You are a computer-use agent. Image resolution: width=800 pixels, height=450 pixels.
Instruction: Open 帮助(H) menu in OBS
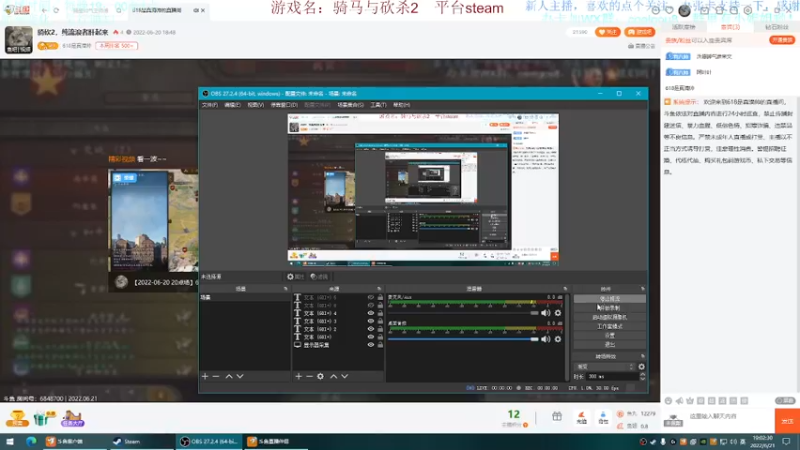[402, 105]
